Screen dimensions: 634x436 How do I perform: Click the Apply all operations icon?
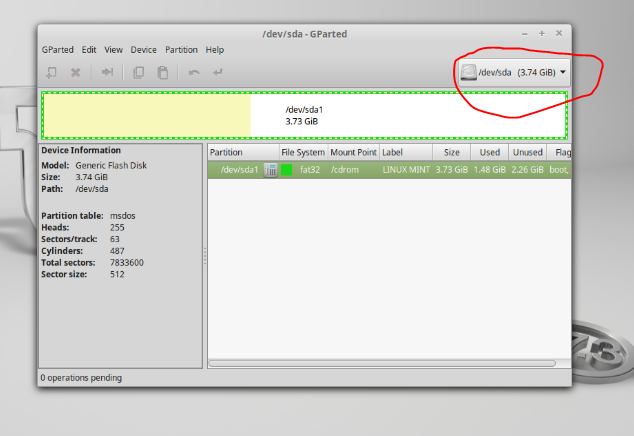[x=218, y=72]
